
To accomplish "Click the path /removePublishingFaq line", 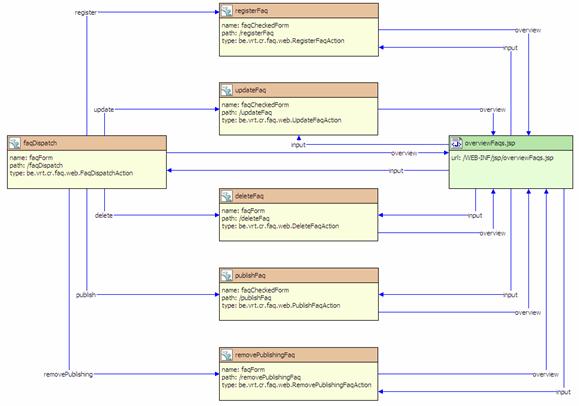I will coord(261,377).
